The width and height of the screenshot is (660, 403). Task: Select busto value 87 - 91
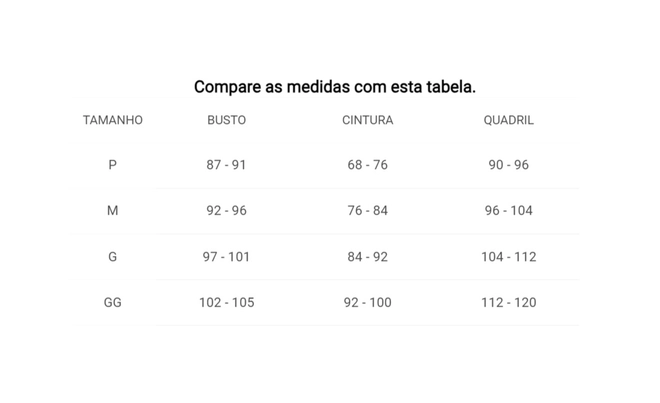[226, 165]
